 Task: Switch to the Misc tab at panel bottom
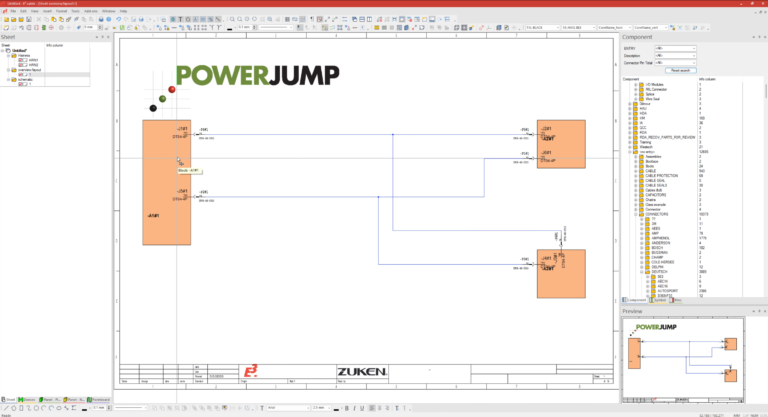676,300
